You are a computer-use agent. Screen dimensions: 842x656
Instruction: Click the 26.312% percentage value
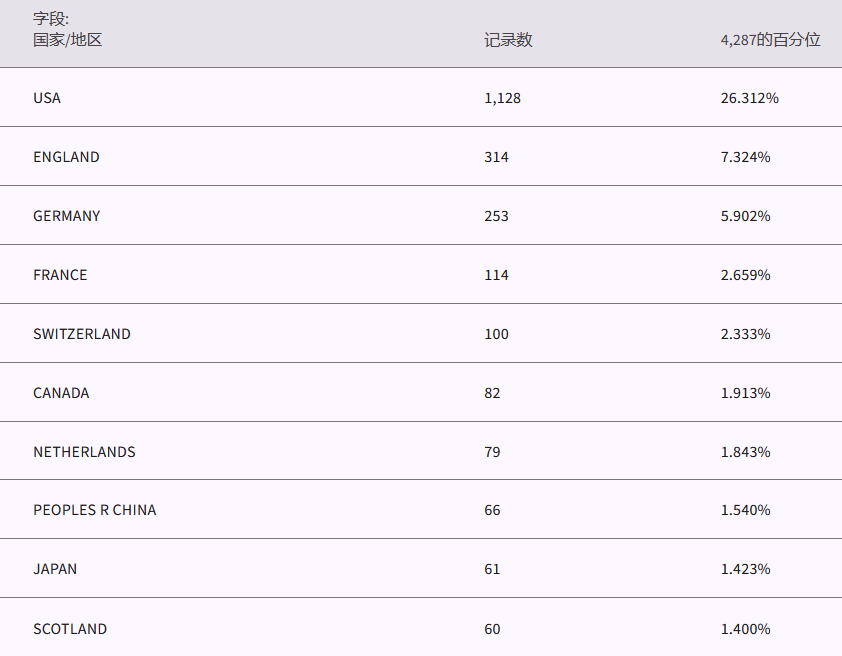point(749,98)
